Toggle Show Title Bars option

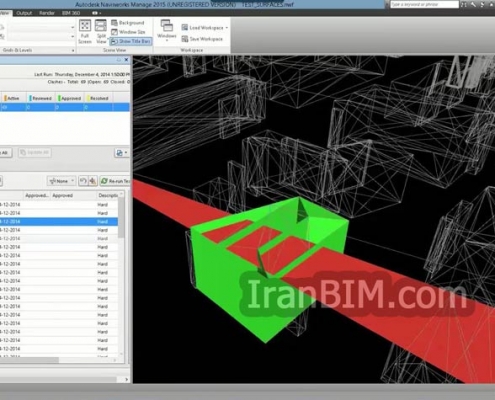[x=131, y=41]
